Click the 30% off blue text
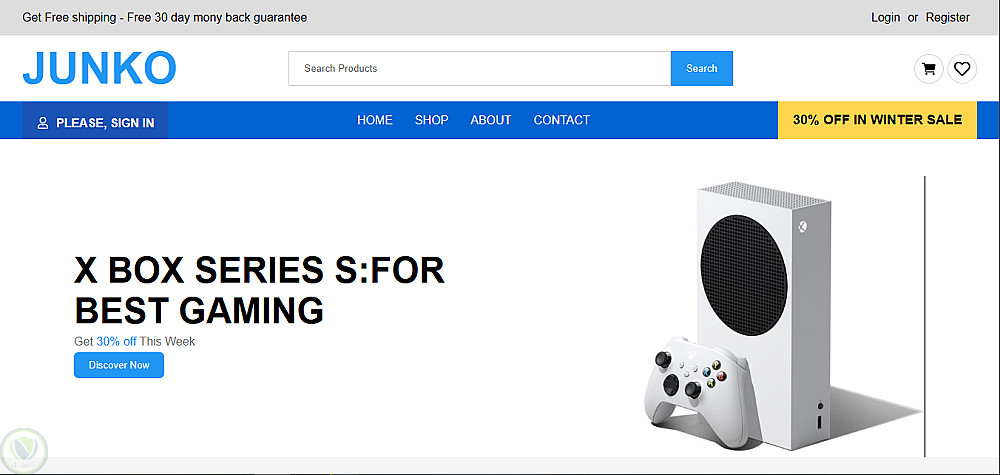 [116, 341]
